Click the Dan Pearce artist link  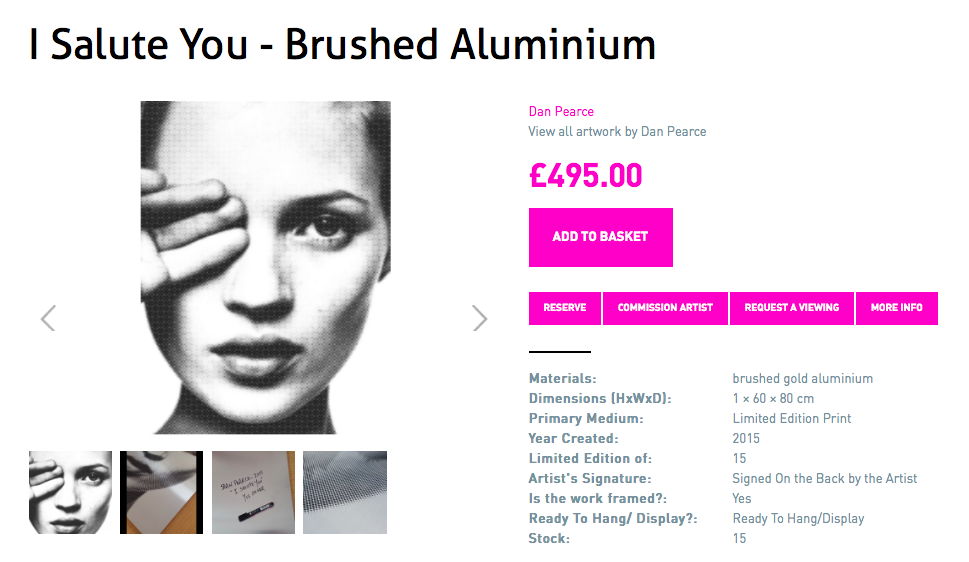[x=561, y=111]
